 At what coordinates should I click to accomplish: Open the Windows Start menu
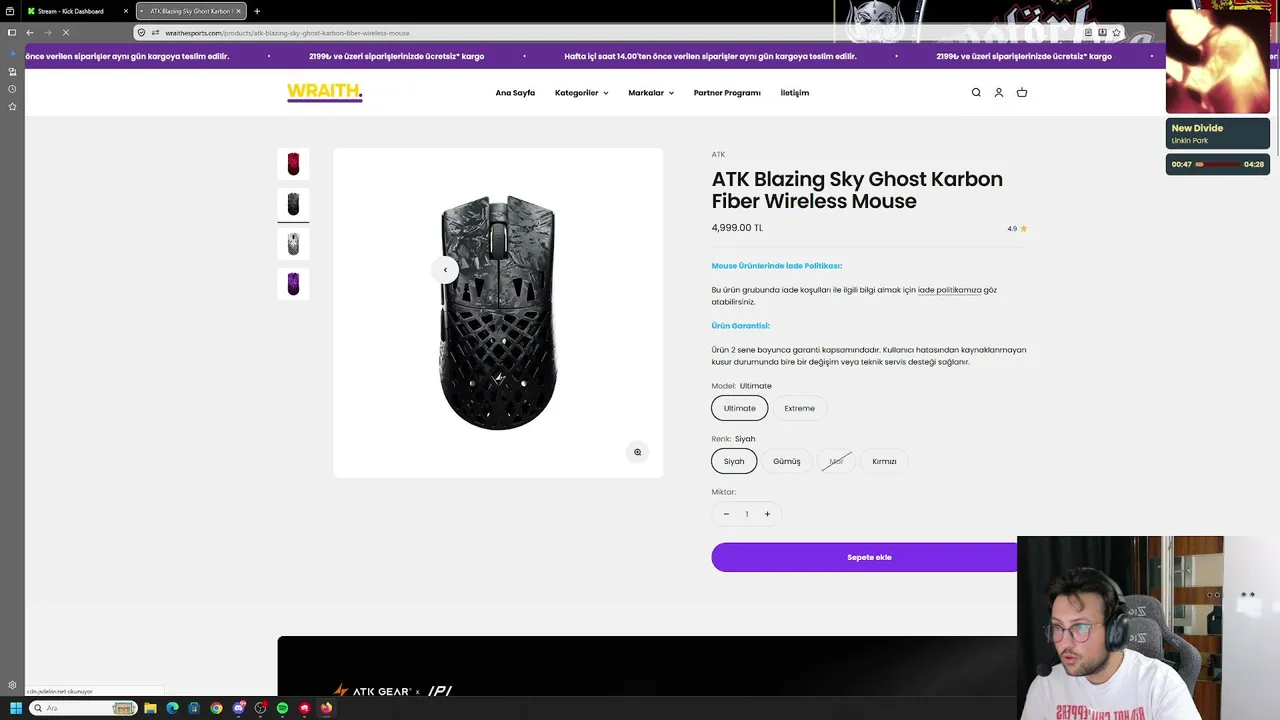pos(15,708)
